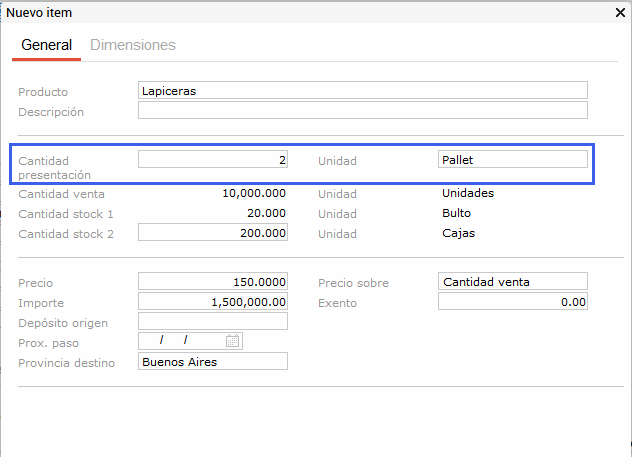
Task: Focus the empty Descripción field
Action: pos(362,110)
